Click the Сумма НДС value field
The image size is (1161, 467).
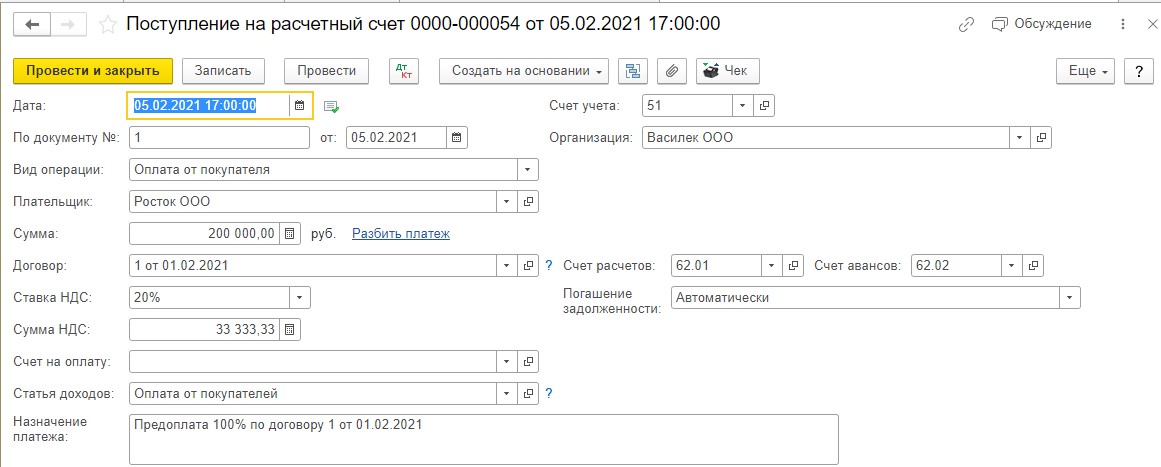point(204,329)
